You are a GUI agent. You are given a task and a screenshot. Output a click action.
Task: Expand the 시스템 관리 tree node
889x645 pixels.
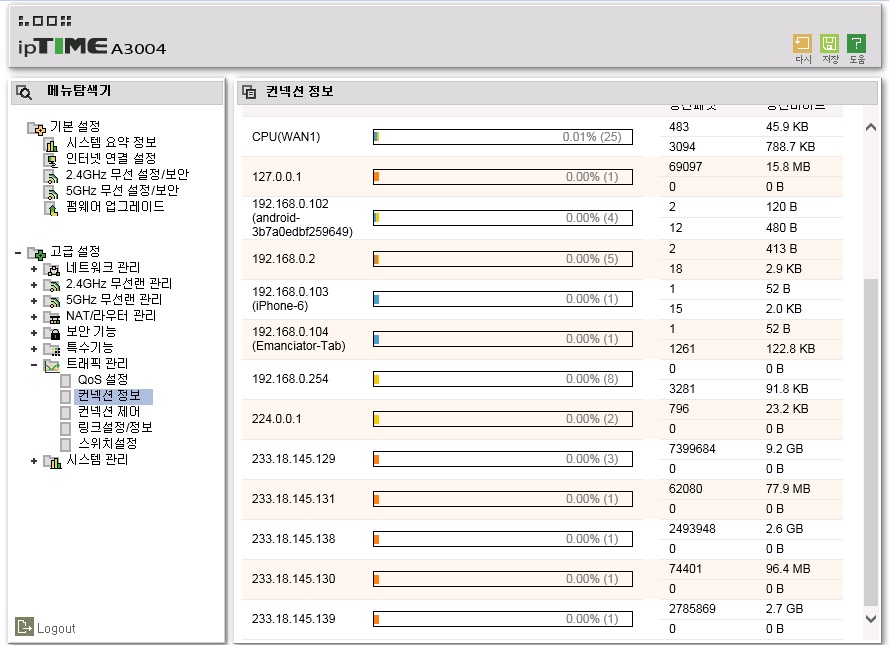[34, 461]
